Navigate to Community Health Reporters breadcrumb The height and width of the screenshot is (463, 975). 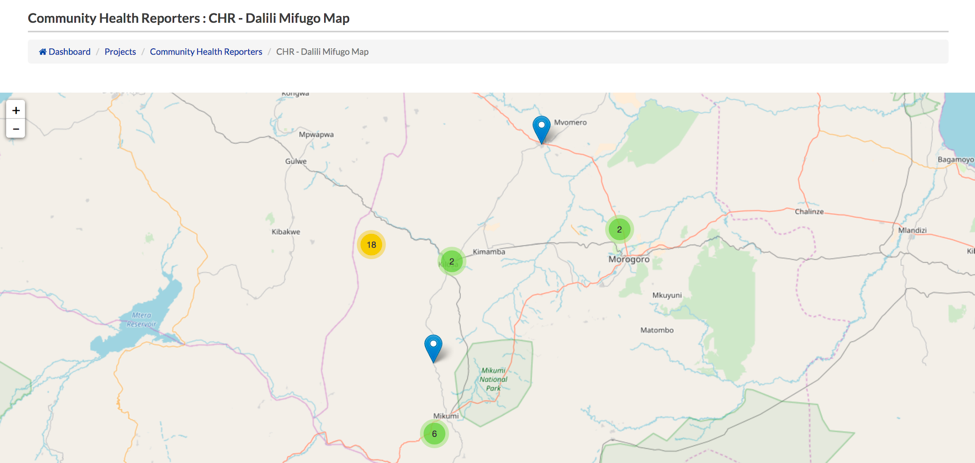(x=206, y=52)
